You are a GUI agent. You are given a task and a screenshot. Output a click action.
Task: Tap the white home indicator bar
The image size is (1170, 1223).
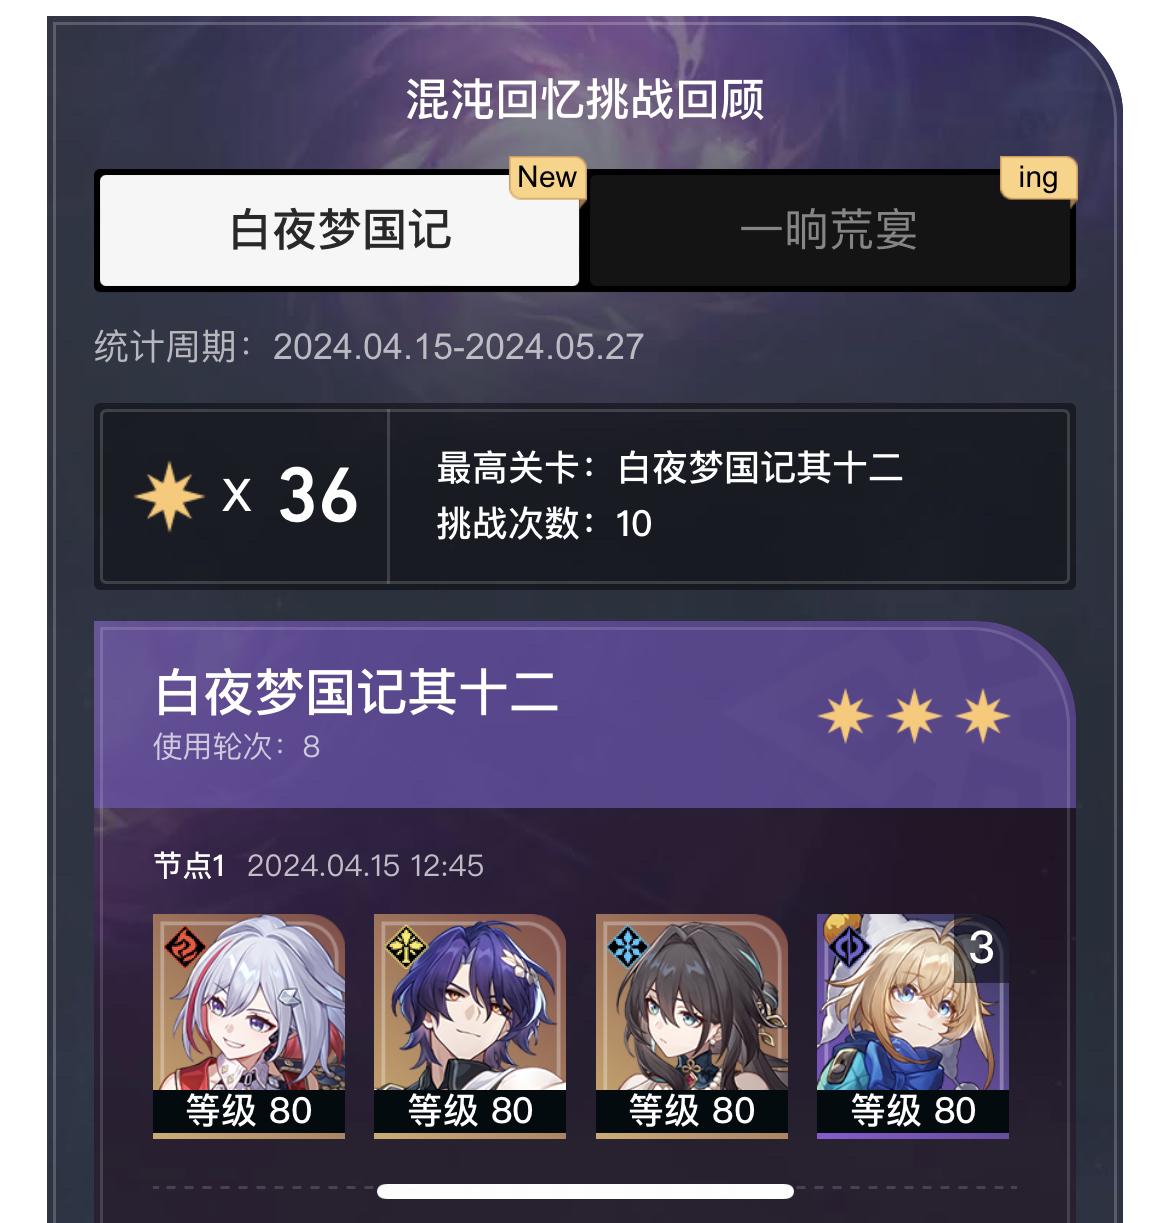pos(585,1191)
